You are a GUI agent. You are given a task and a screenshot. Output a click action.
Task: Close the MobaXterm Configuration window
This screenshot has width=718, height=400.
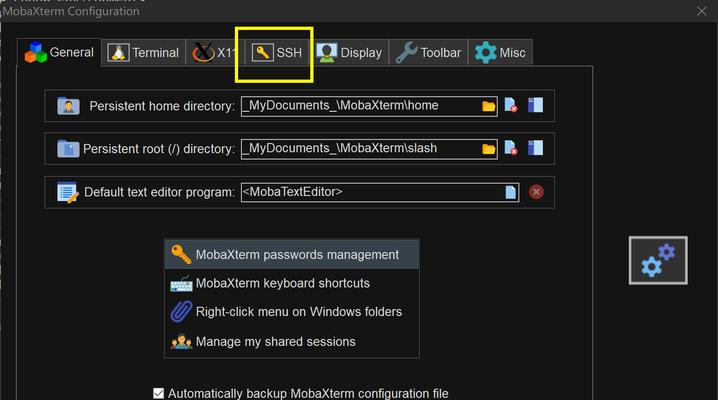[x=702, y=11]
